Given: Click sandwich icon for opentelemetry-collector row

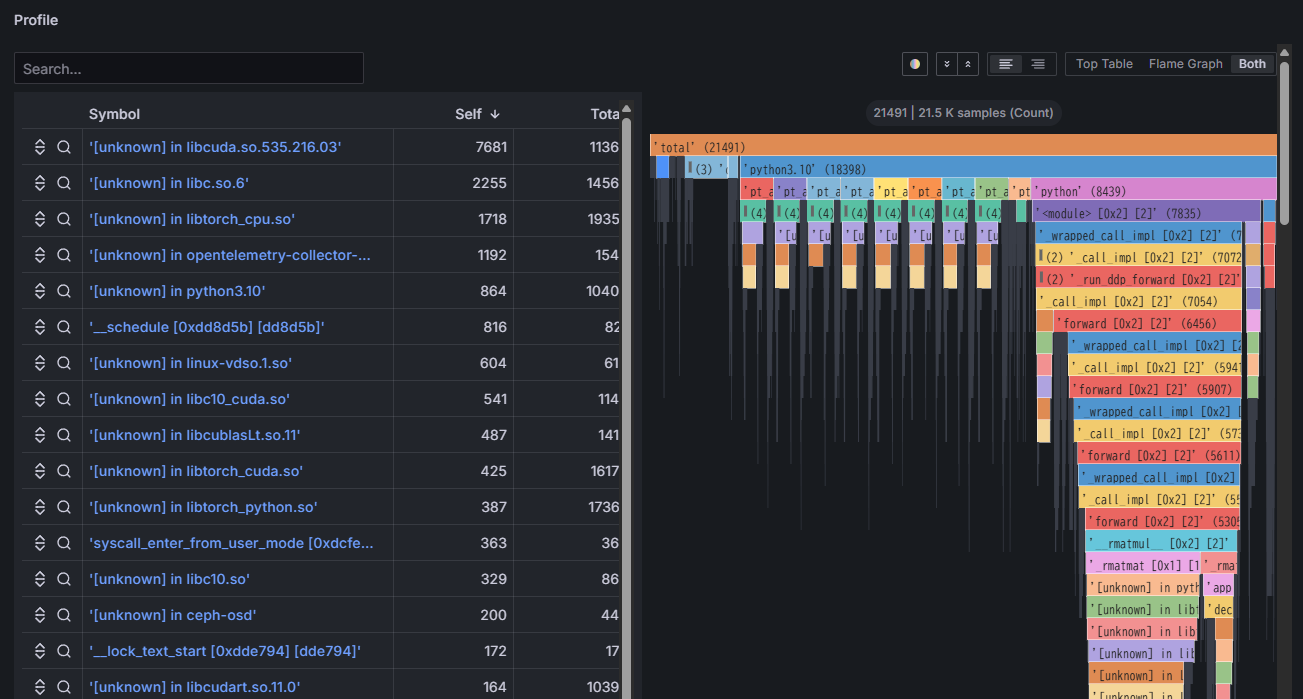Looking at the screenshot, I should point(40,255).
